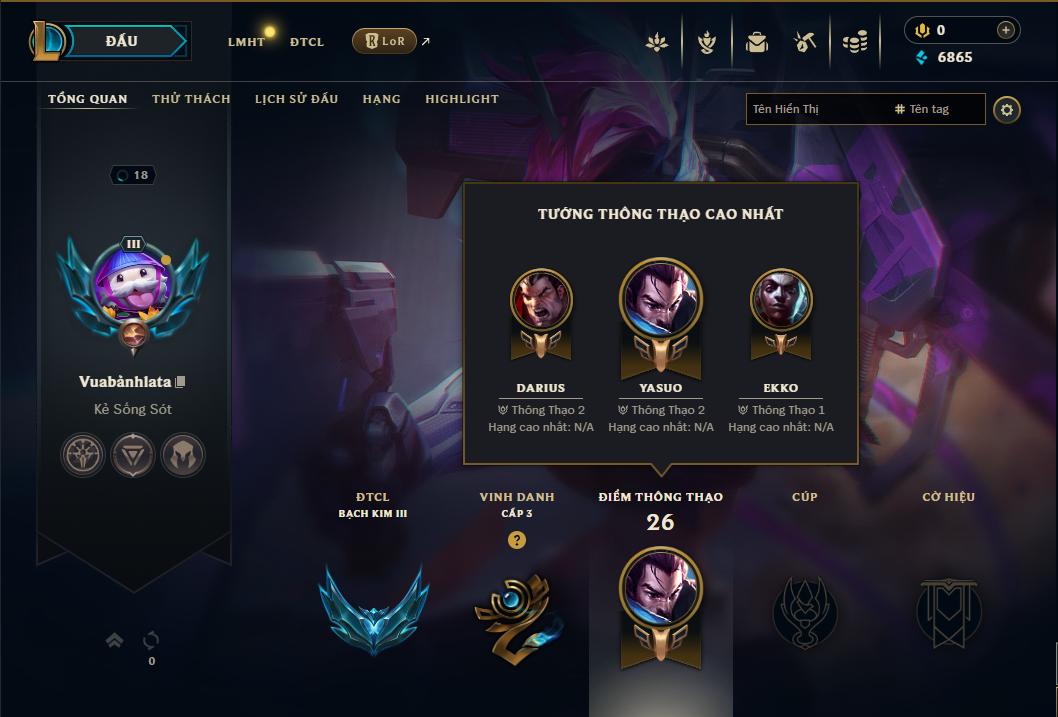Click the Vinh Danh question mark icon
Viewport: 1058px width, 717px height.
(x=517, y=540)
